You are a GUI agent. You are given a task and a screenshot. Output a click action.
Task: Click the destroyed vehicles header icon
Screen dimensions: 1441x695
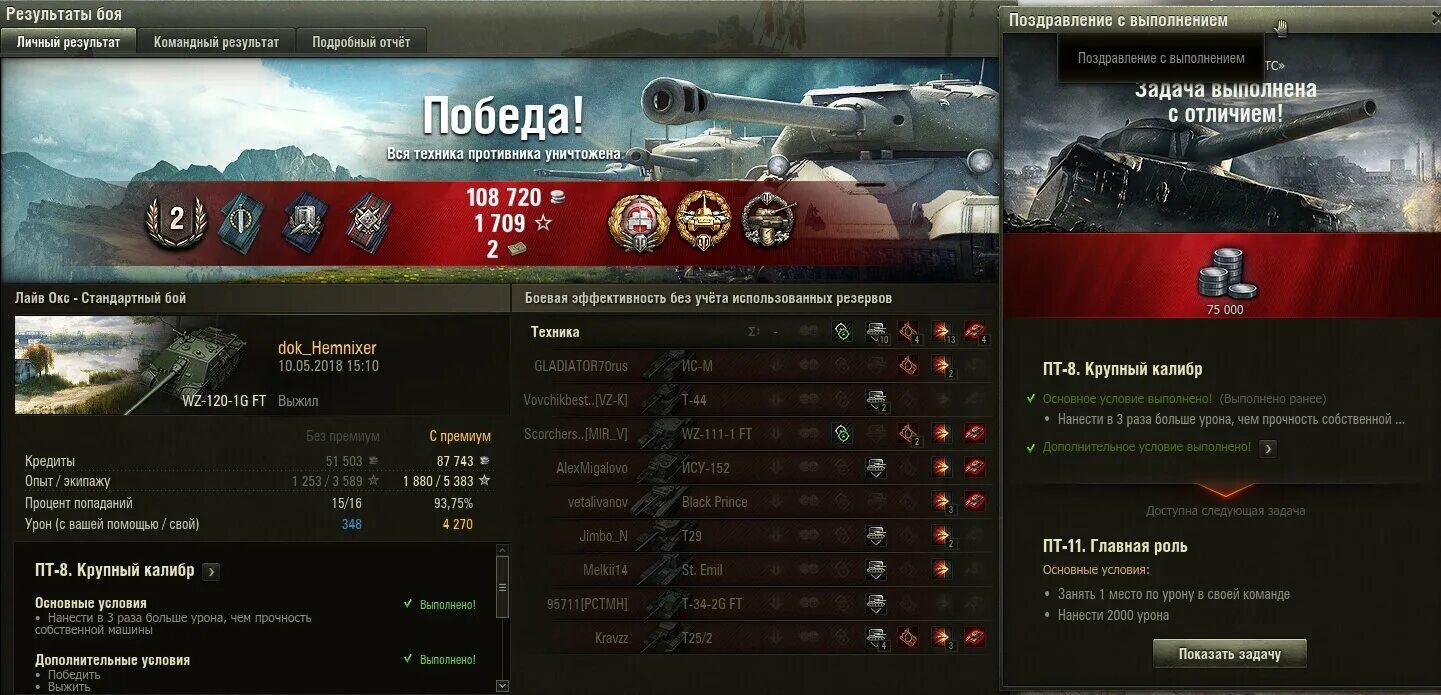(x=976, y=332)
